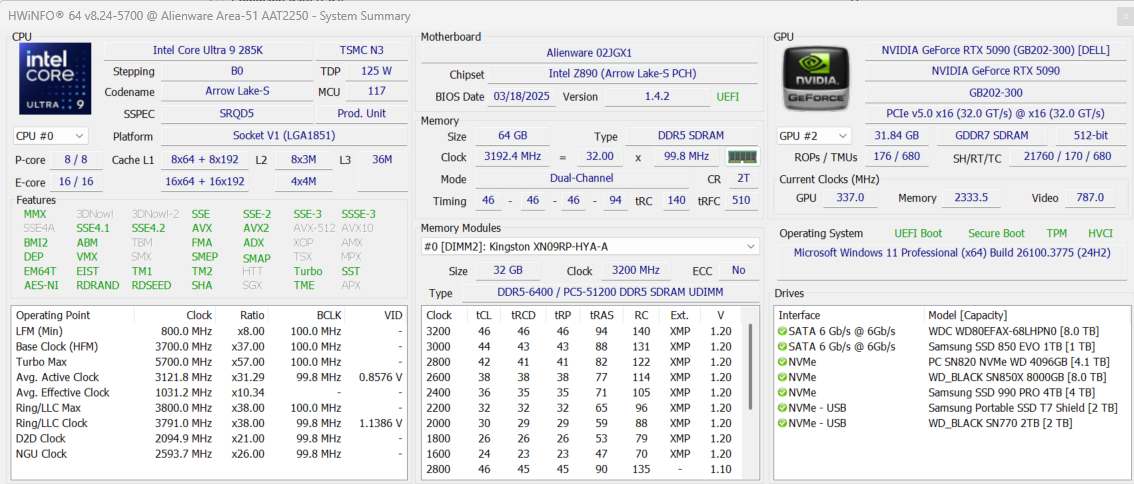Viewport: 1134px width, 484px height.
Task: Click green check icon beside Samsung SSD 990 PRO
Action: [782, 392]
